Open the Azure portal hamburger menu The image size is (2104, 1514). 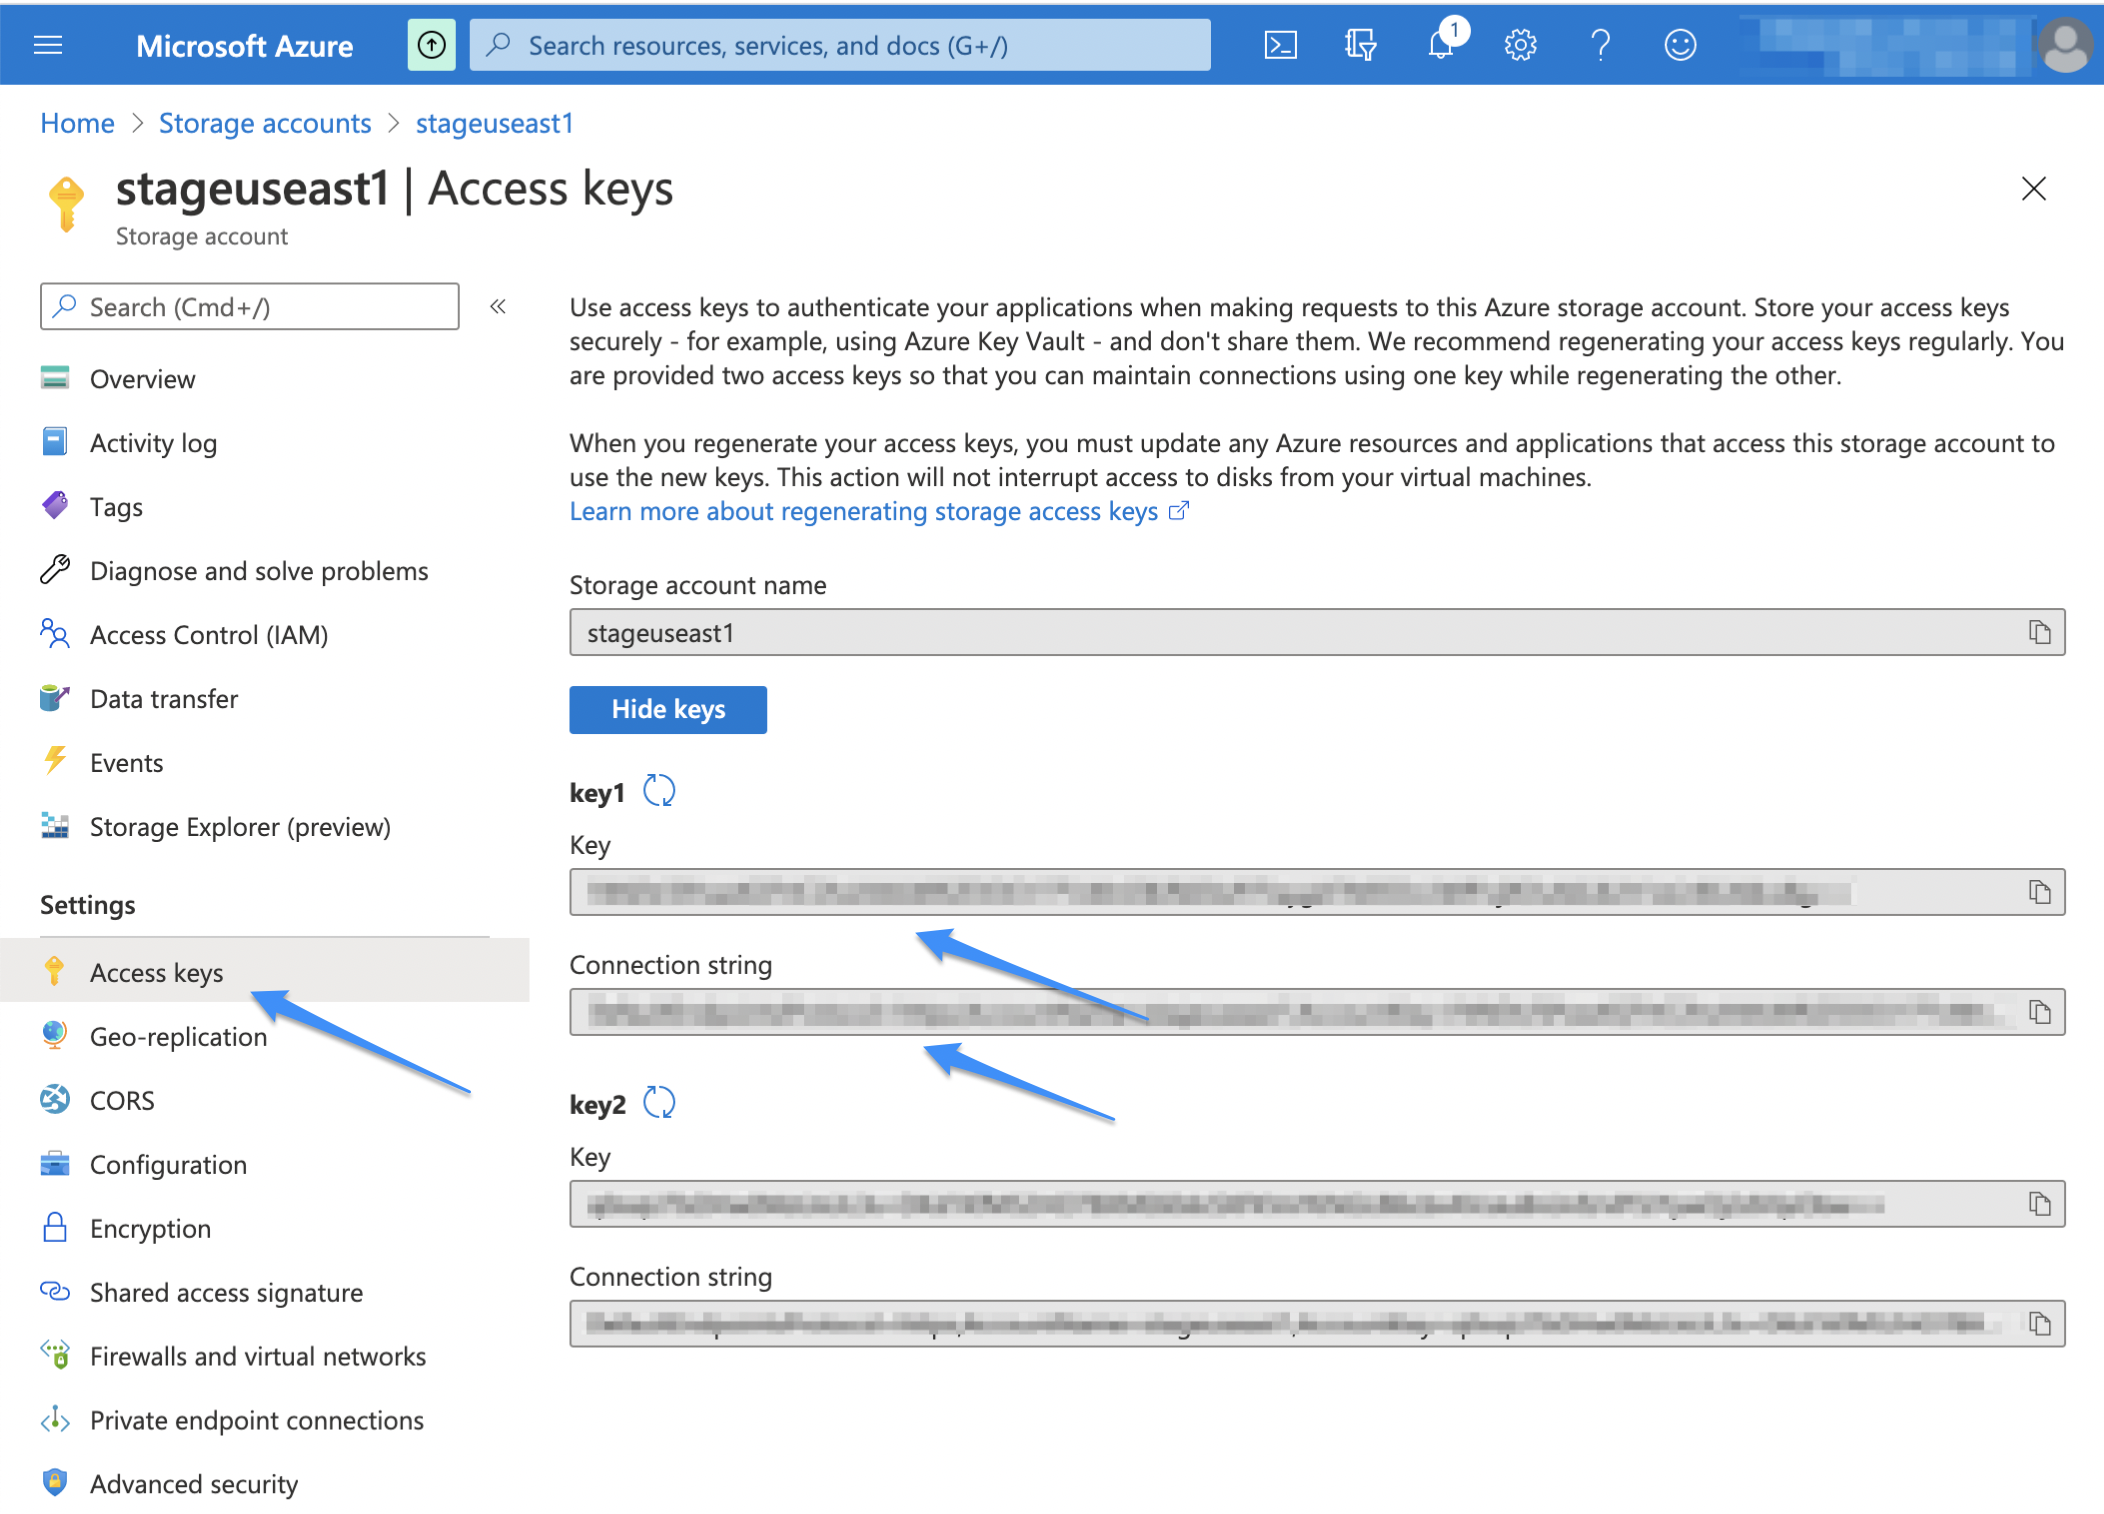pos(48,45)
